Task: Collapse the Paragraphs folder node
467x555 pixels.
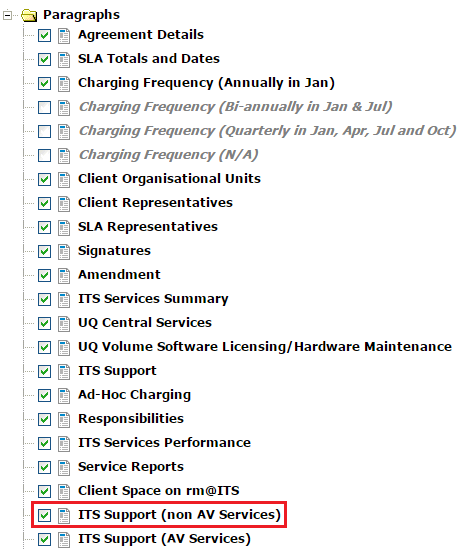Action: pos(7,15)
